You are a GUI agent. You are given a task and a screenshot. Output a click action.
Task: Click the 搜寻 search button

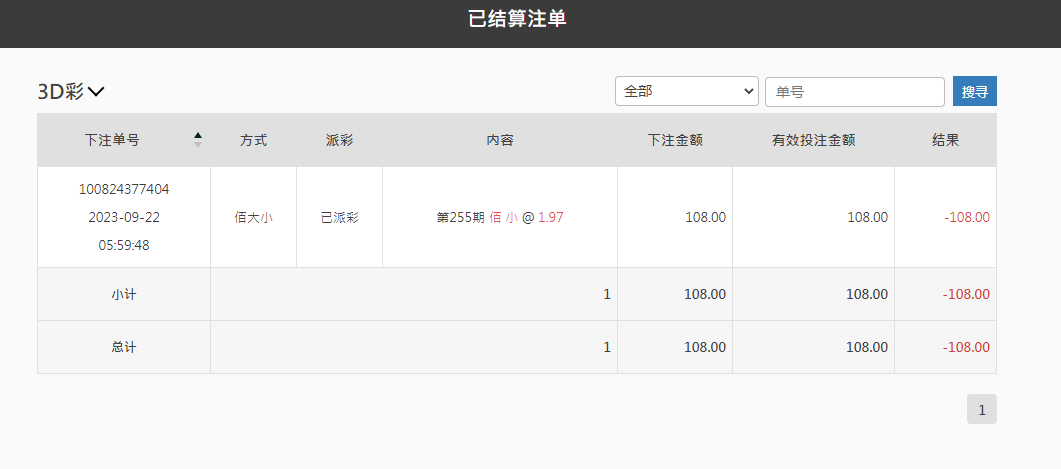[974, 91]
